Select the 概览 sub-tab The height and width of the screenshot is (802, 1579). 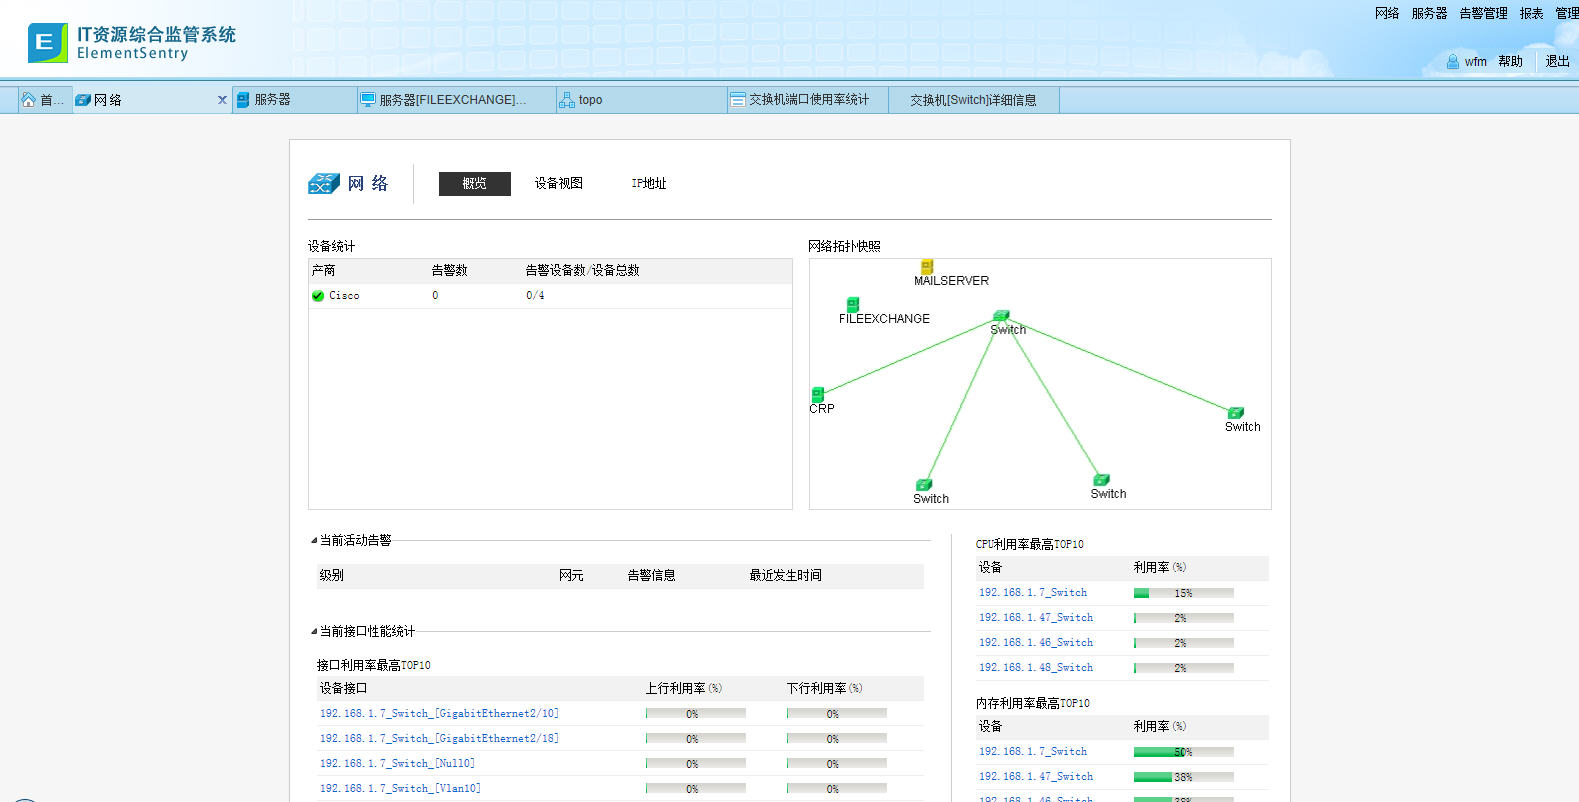[475, 184]
